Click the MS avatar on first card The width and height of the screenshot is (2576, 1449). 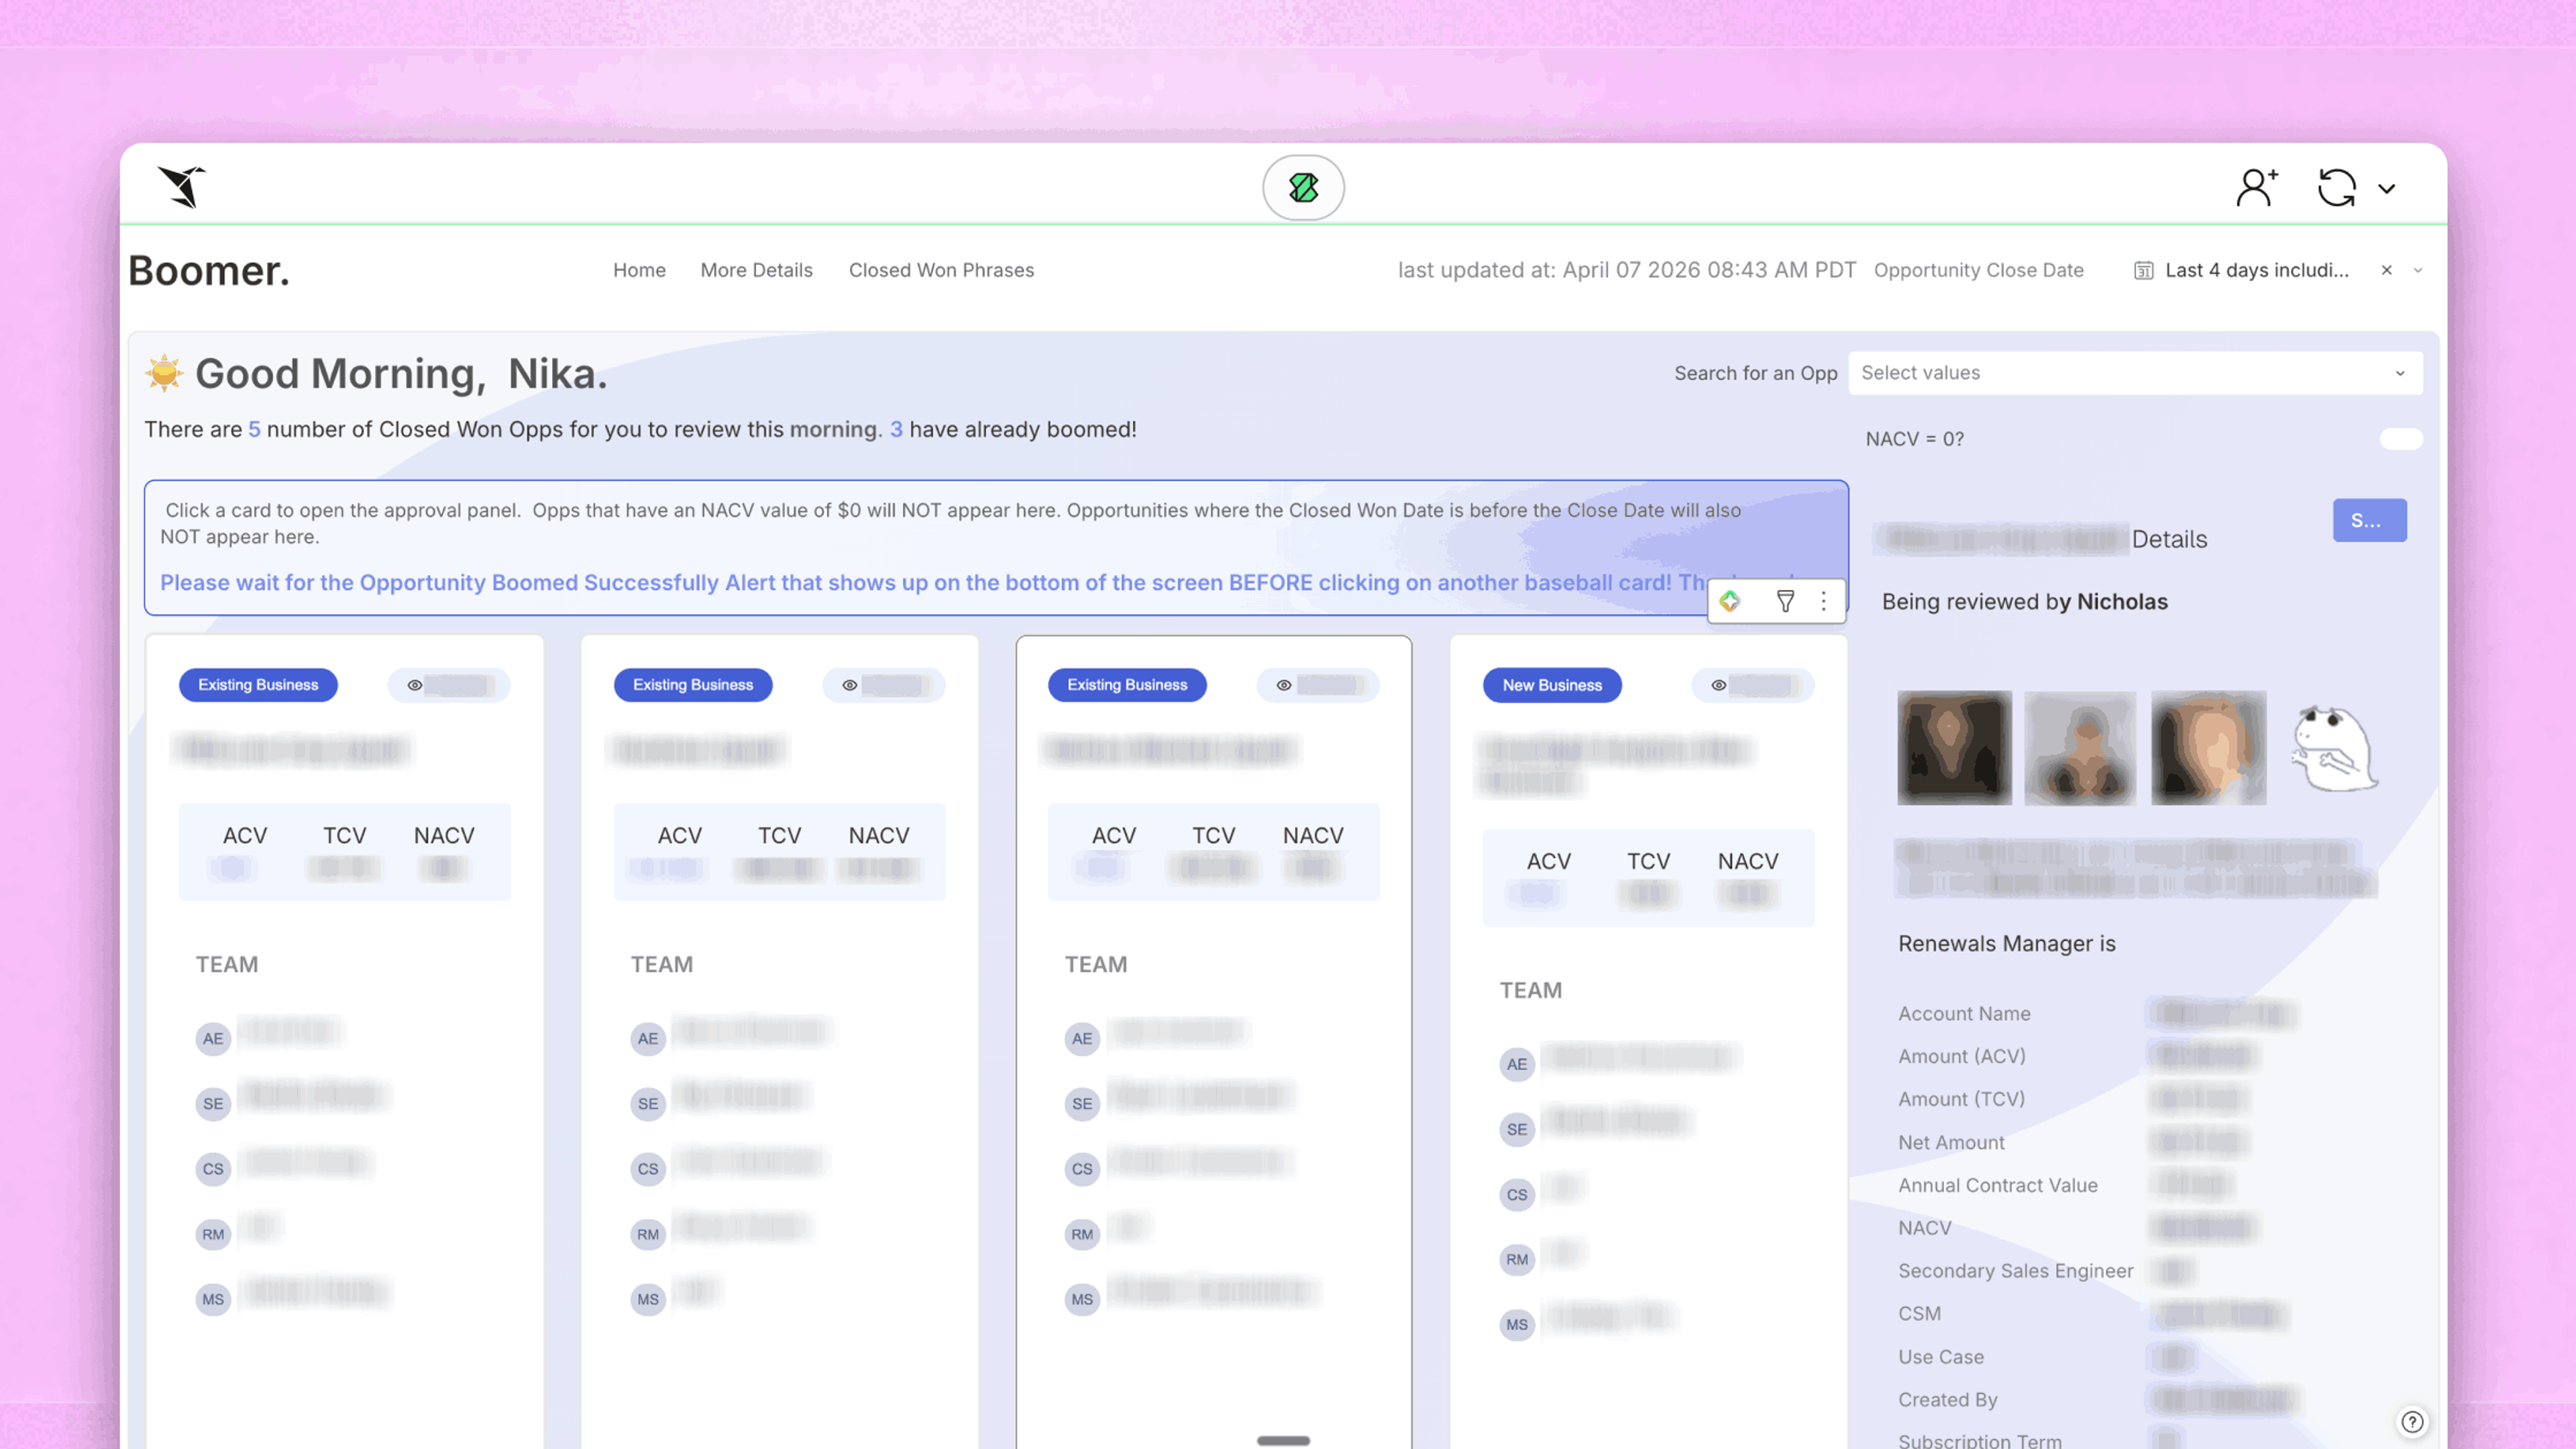click(x=213, y=1299)
